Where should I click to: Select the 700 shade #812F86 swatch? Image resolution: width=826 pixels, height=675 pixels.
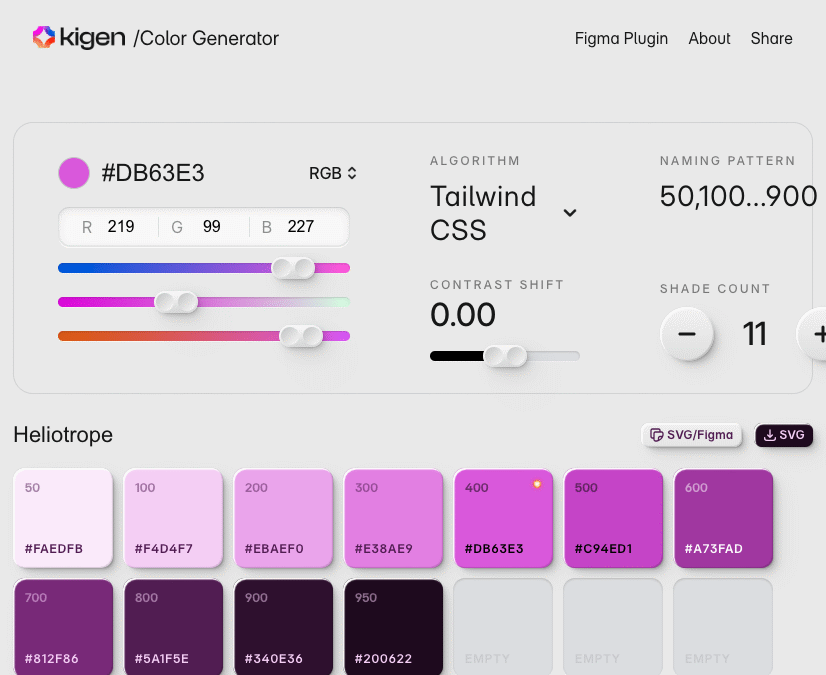click(63, 627)
